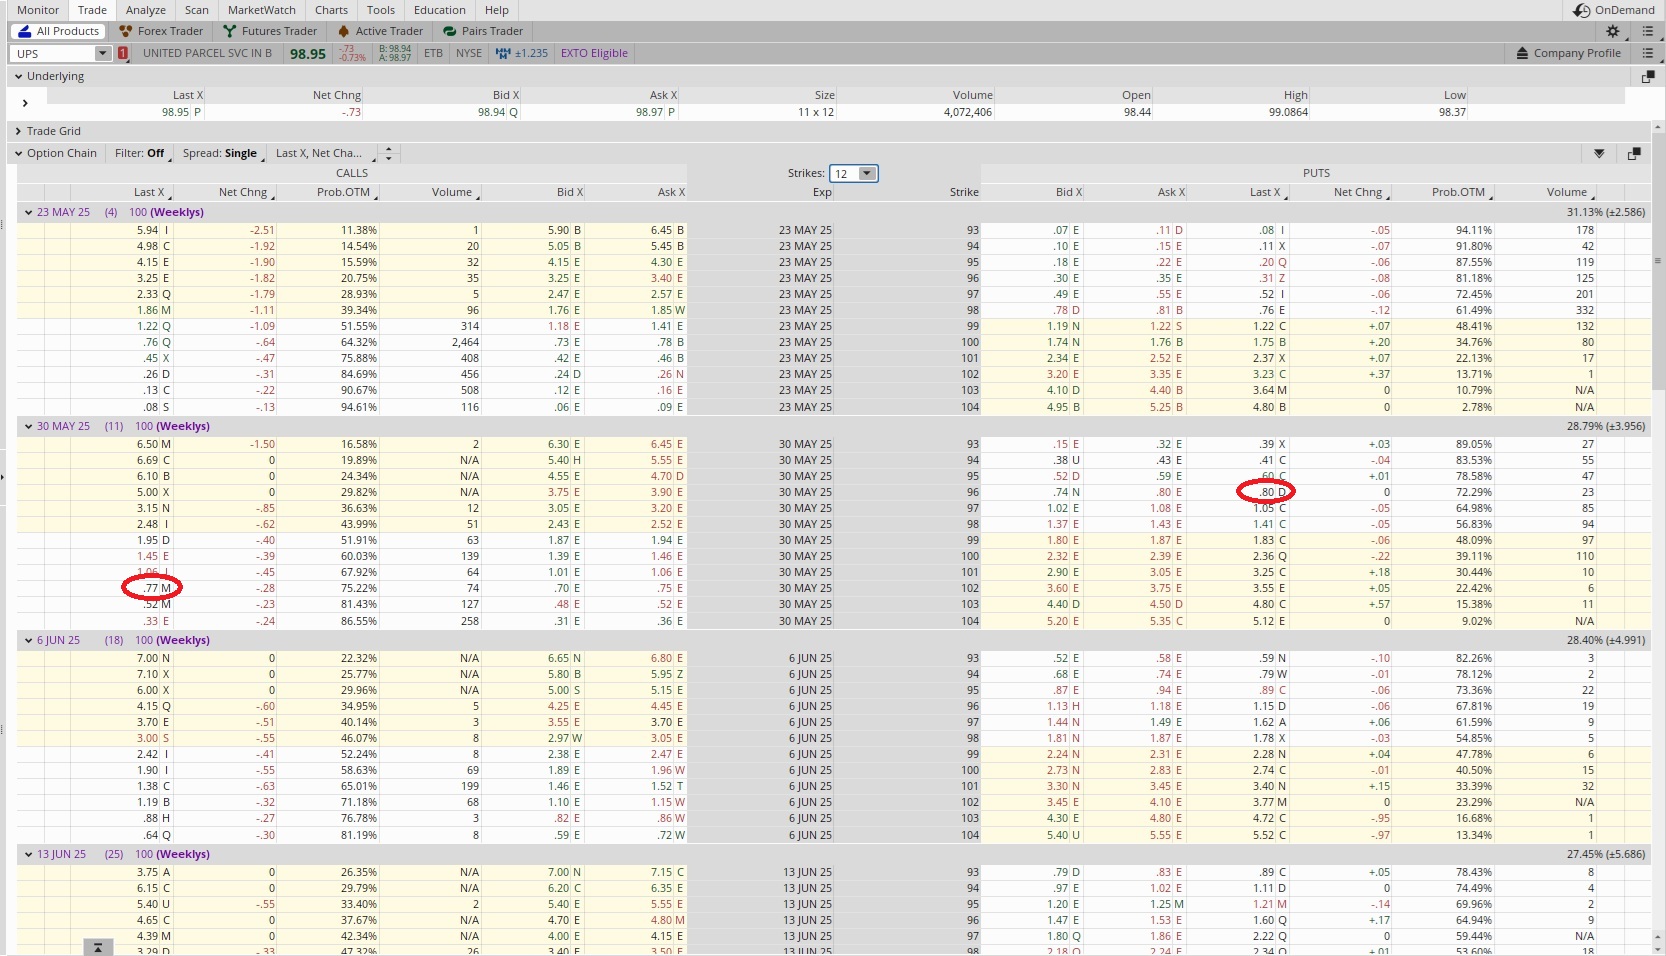Click the 23 MAY implied volatility 31.13% (±2.586)
The height and width of the screenshot is (956, 1666).
point(1606,212)
